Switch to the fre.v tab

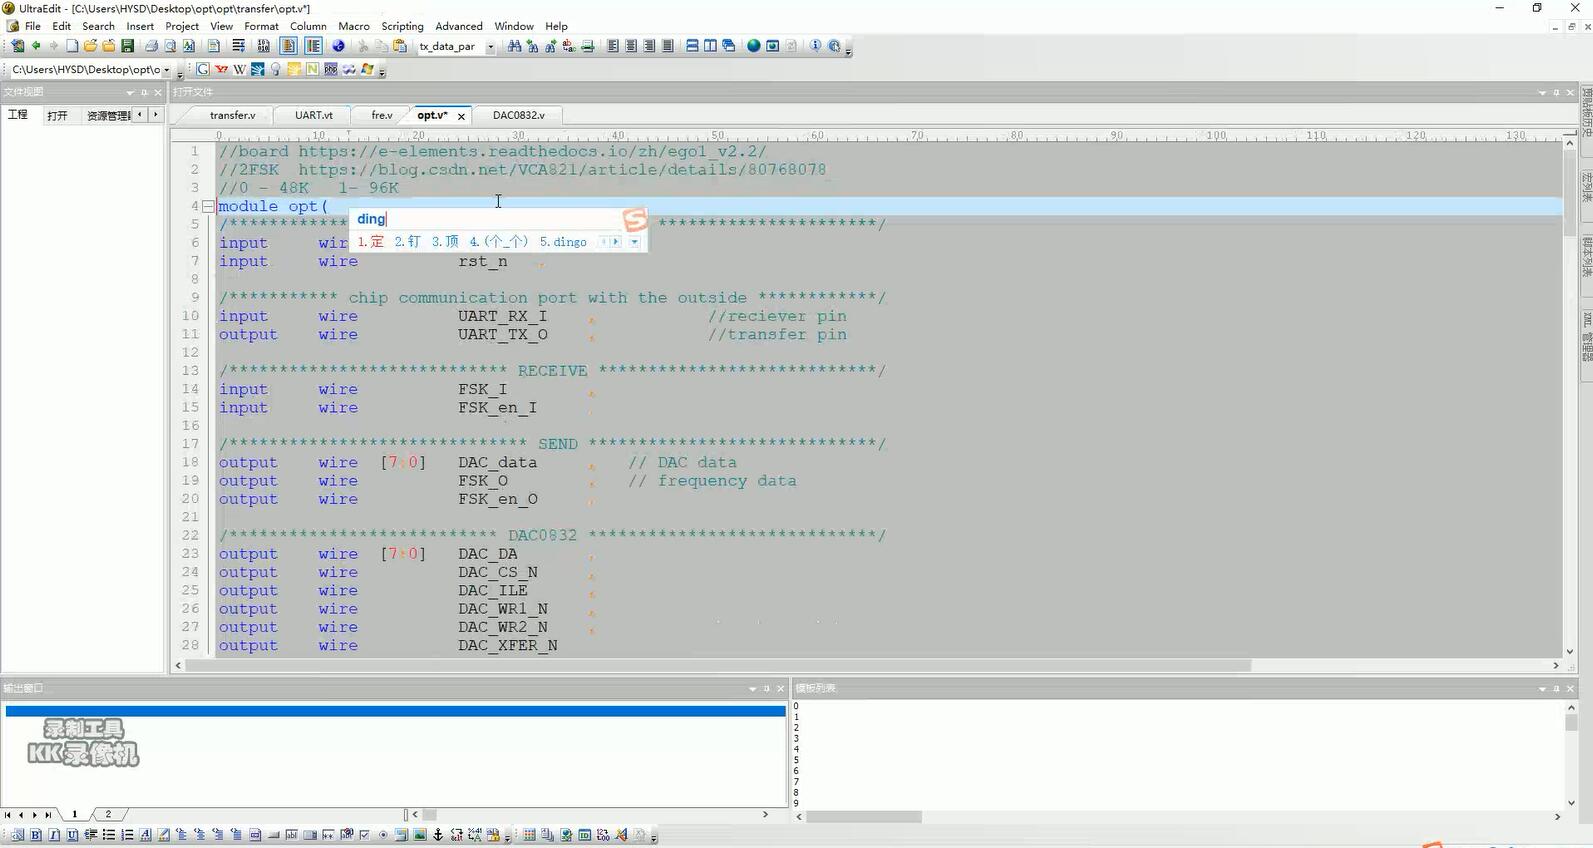click(x=382, y=115)
